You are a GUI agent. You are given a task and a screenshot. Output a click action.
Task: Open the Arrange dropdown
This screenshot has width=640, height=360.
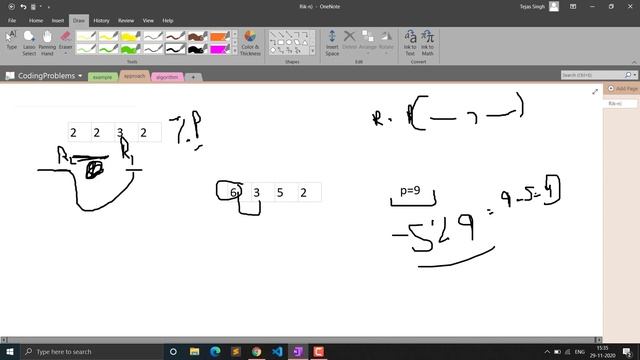[368, 42]
